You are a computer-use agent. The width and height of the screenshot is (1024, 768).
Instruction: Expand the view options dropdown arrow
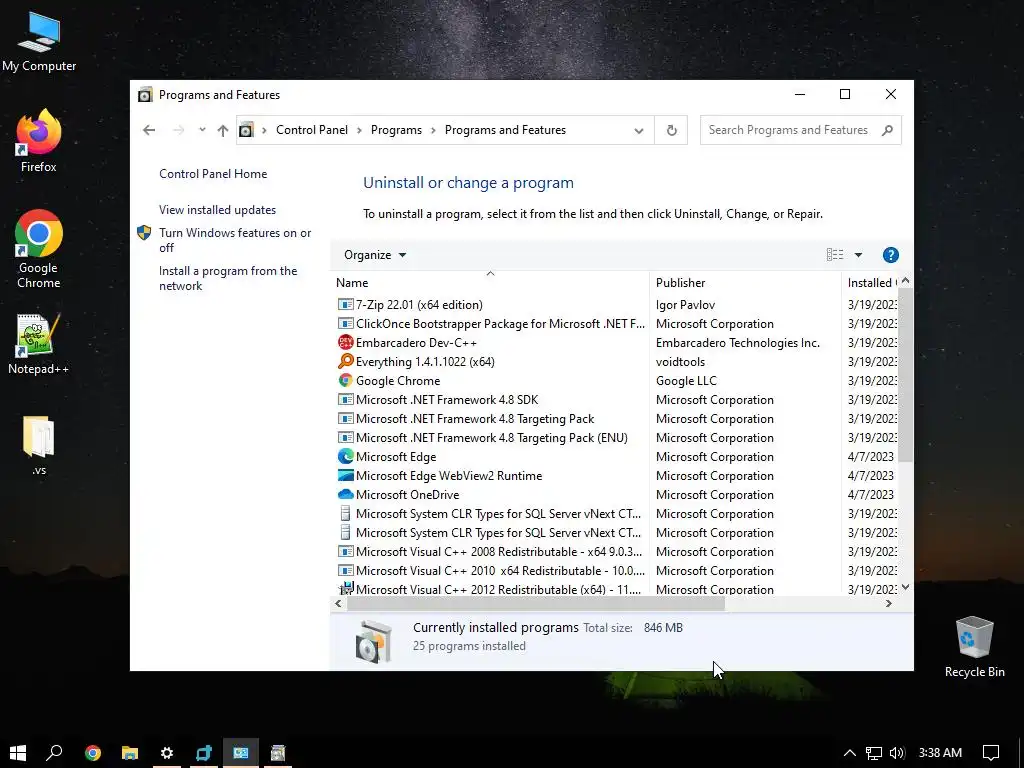[x=858, y=255]
